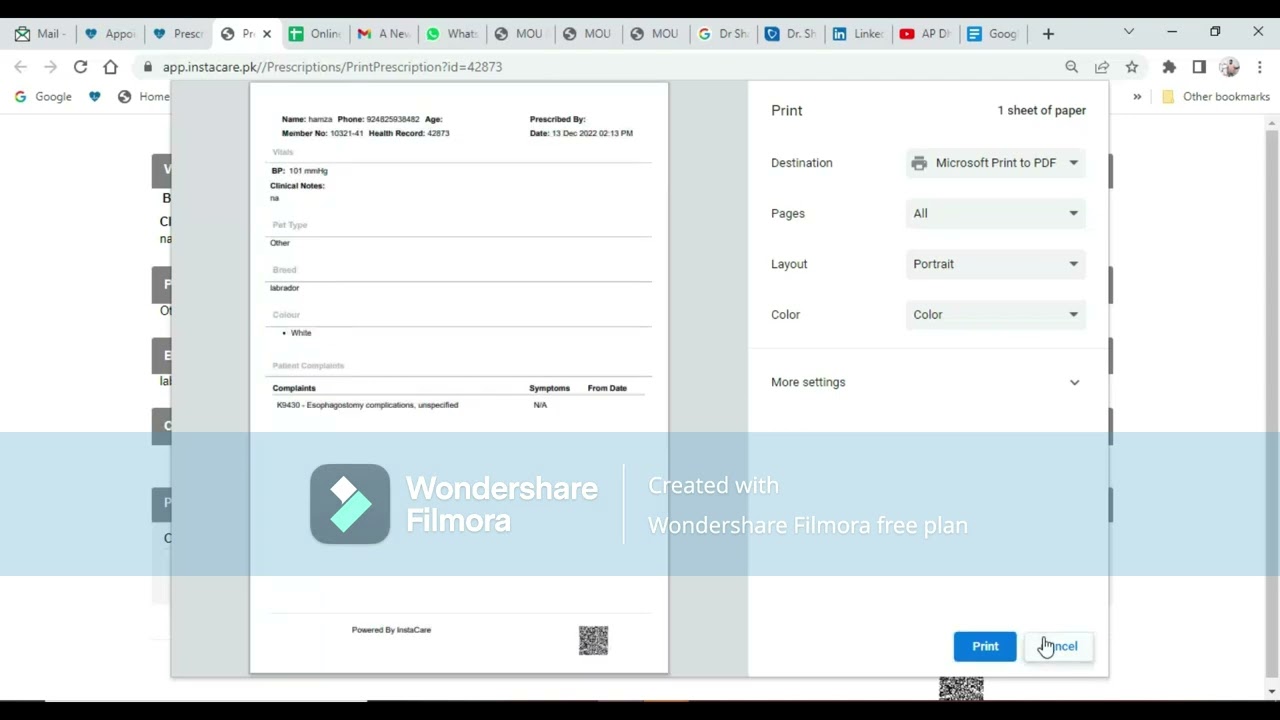Click the Cancel button in print dialog
Viewport: 1280px width, 720px height.
(1058, 646)
